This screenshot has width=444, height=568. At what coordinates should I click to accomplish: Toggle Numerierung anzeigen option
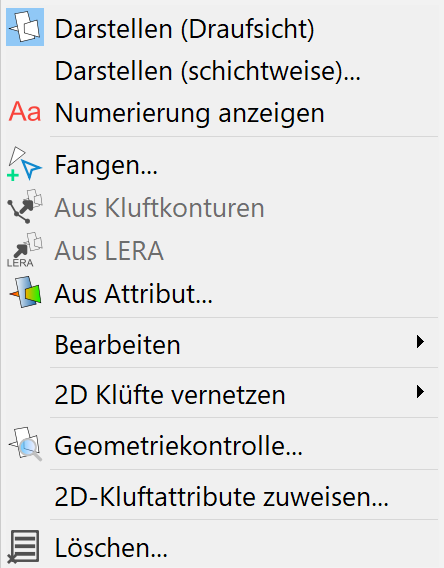(x=189, y=113)
